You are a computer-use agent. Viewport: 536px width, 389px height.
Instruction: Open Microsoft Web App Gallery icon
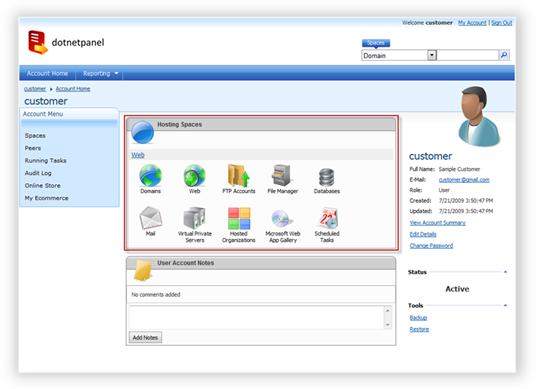282,218
